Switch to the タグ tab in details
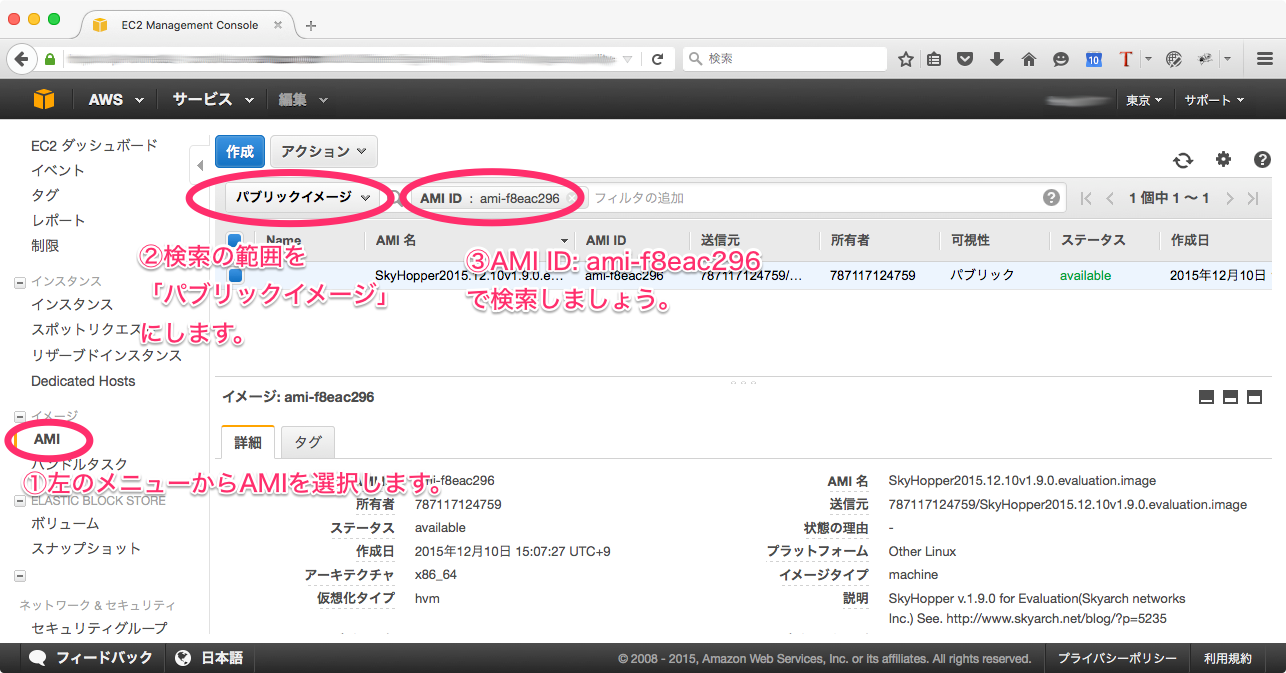 (x=308, y=442)
